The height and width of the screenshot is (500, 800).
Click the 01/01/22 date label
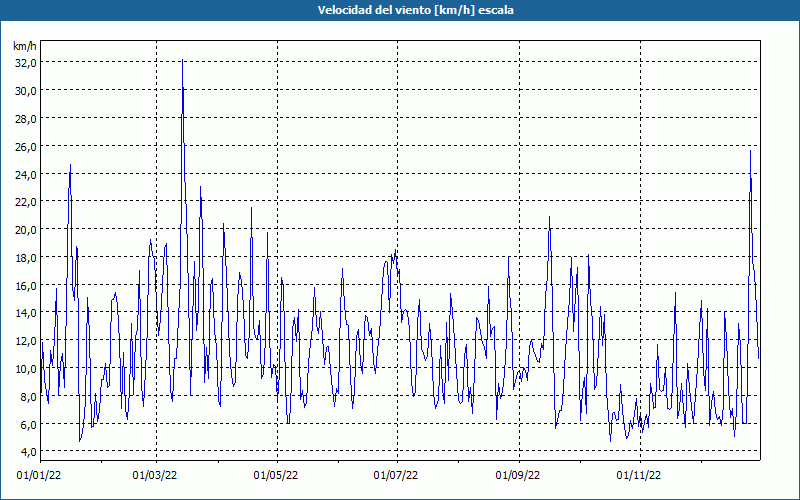point(39,476)
